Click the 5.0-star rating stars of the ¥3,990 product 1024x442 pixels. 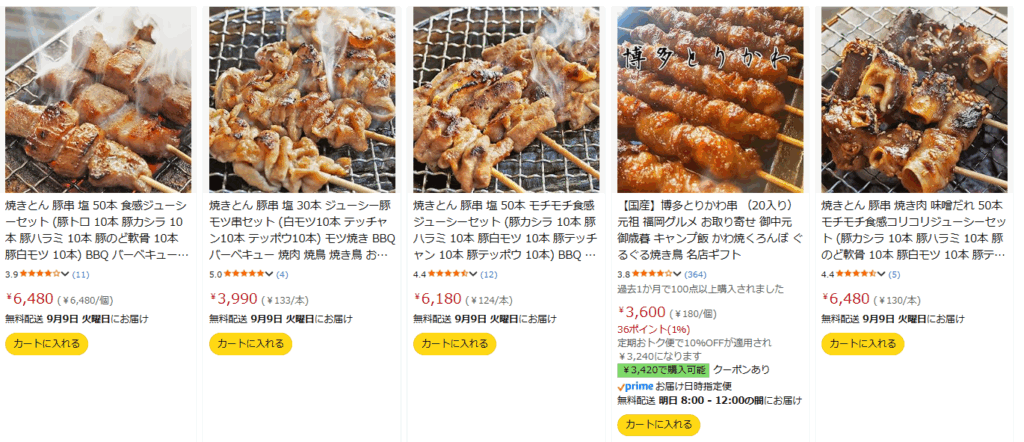point(242,274)
